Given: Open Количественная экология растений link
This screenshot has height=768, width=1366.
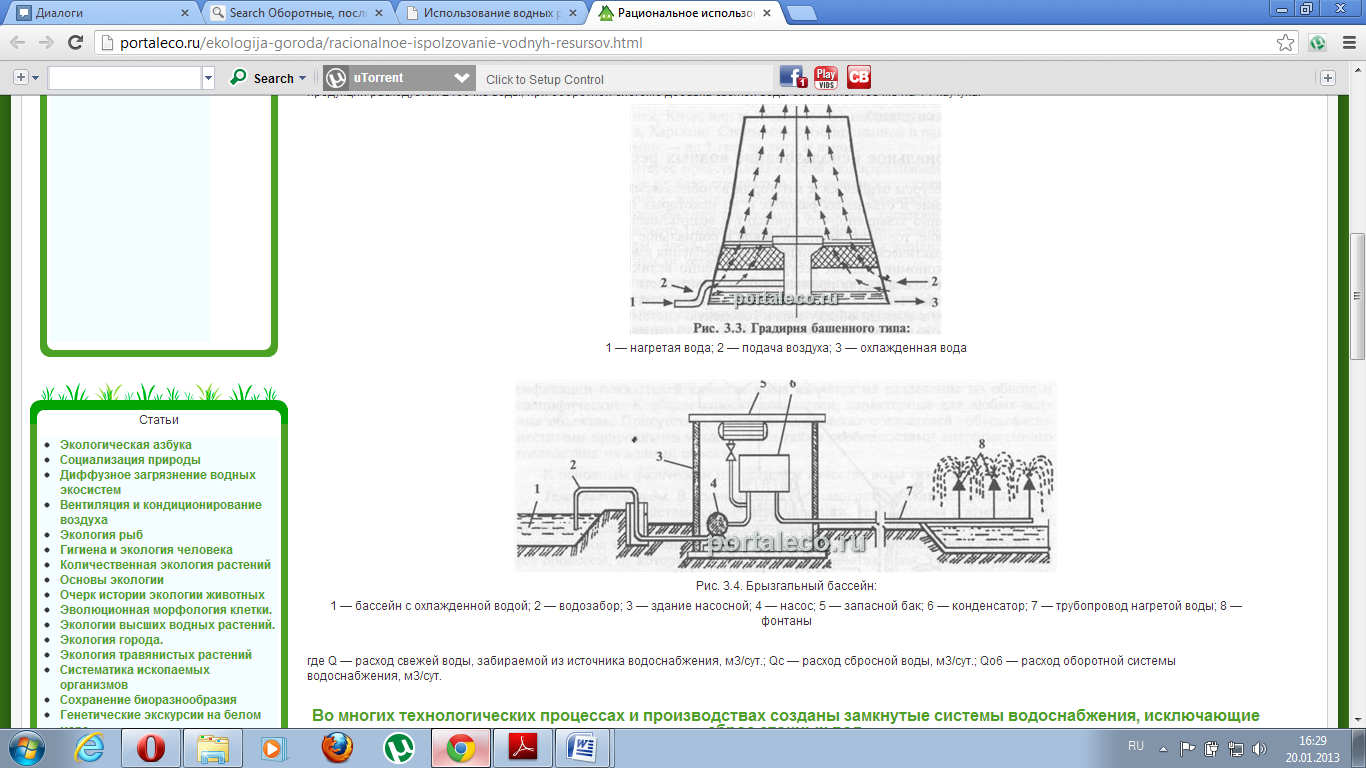Looking at the screenshot, I should tap(165, 565).
